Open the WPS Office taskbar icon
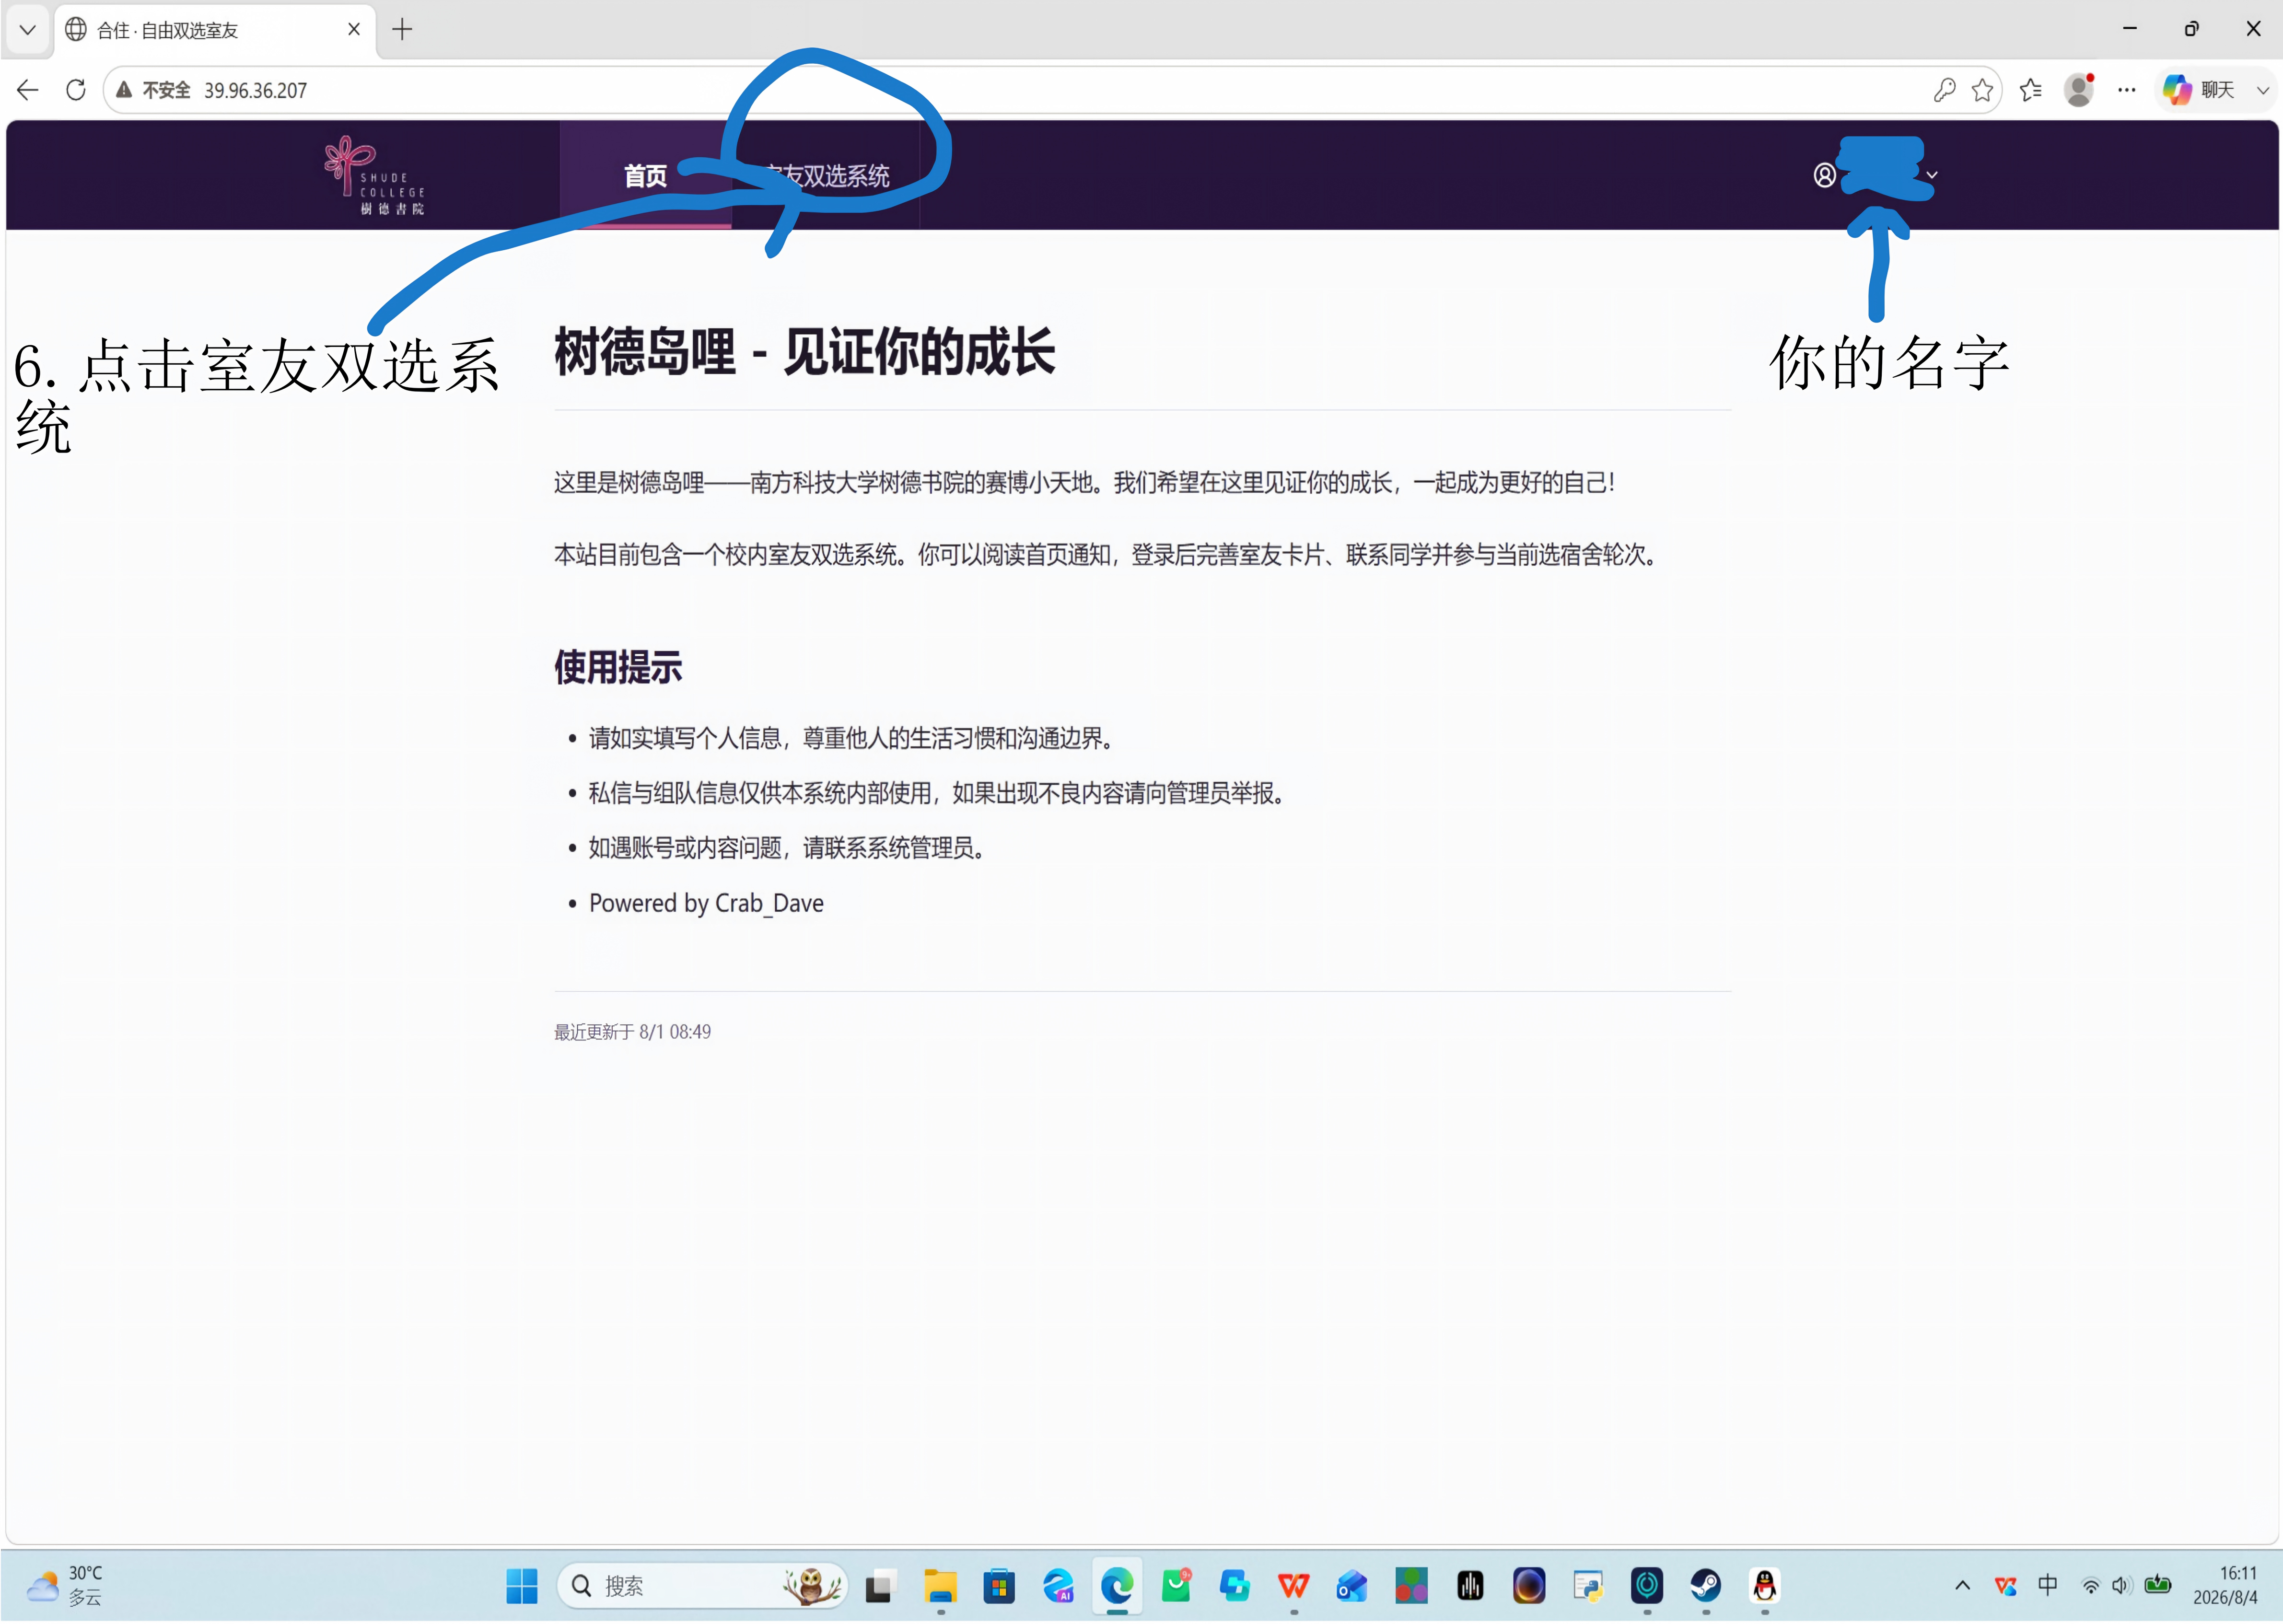 1293,1586
